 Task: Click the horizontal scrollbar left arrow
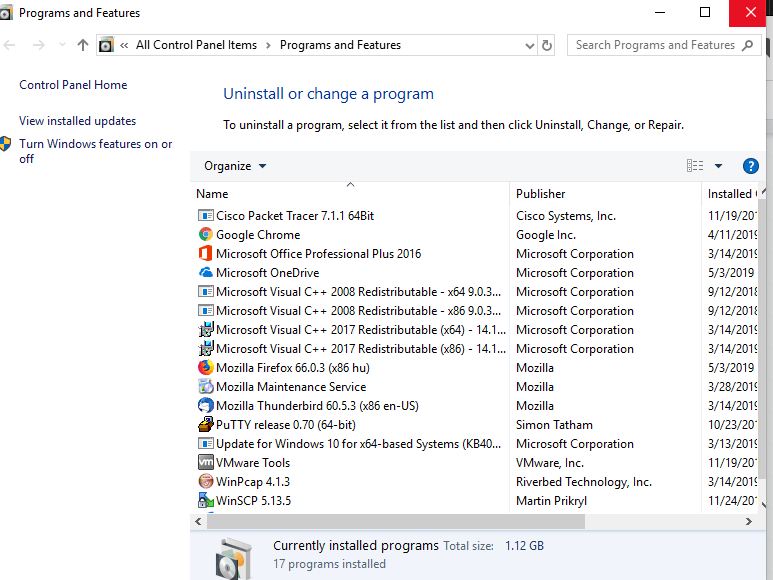click(198, 521)
